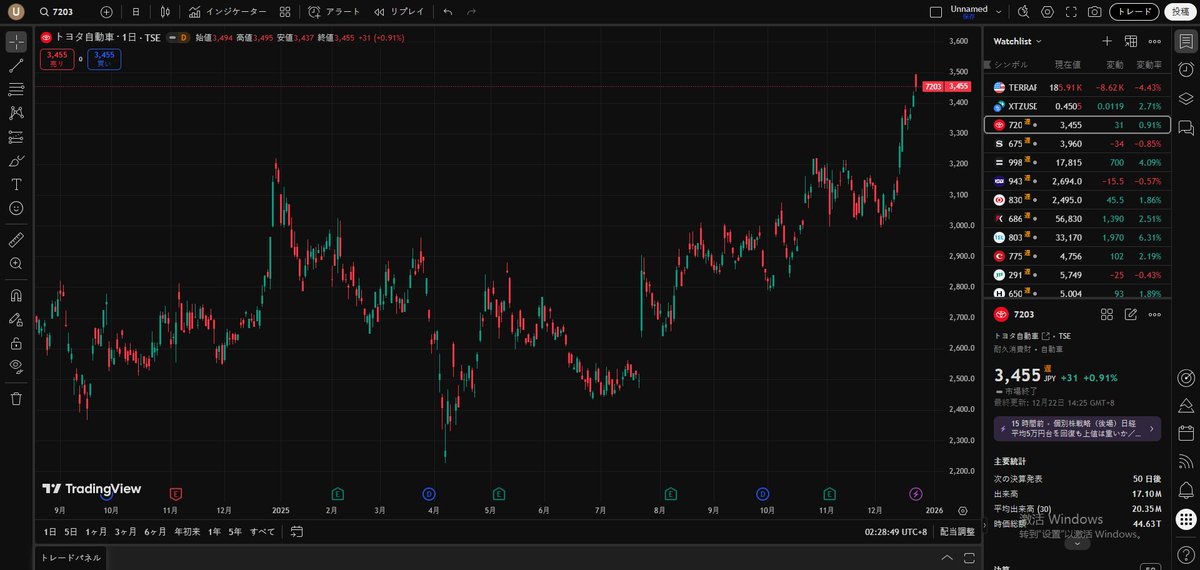
Task: Click the undo arrow
Action: click(x=448, y=12)
